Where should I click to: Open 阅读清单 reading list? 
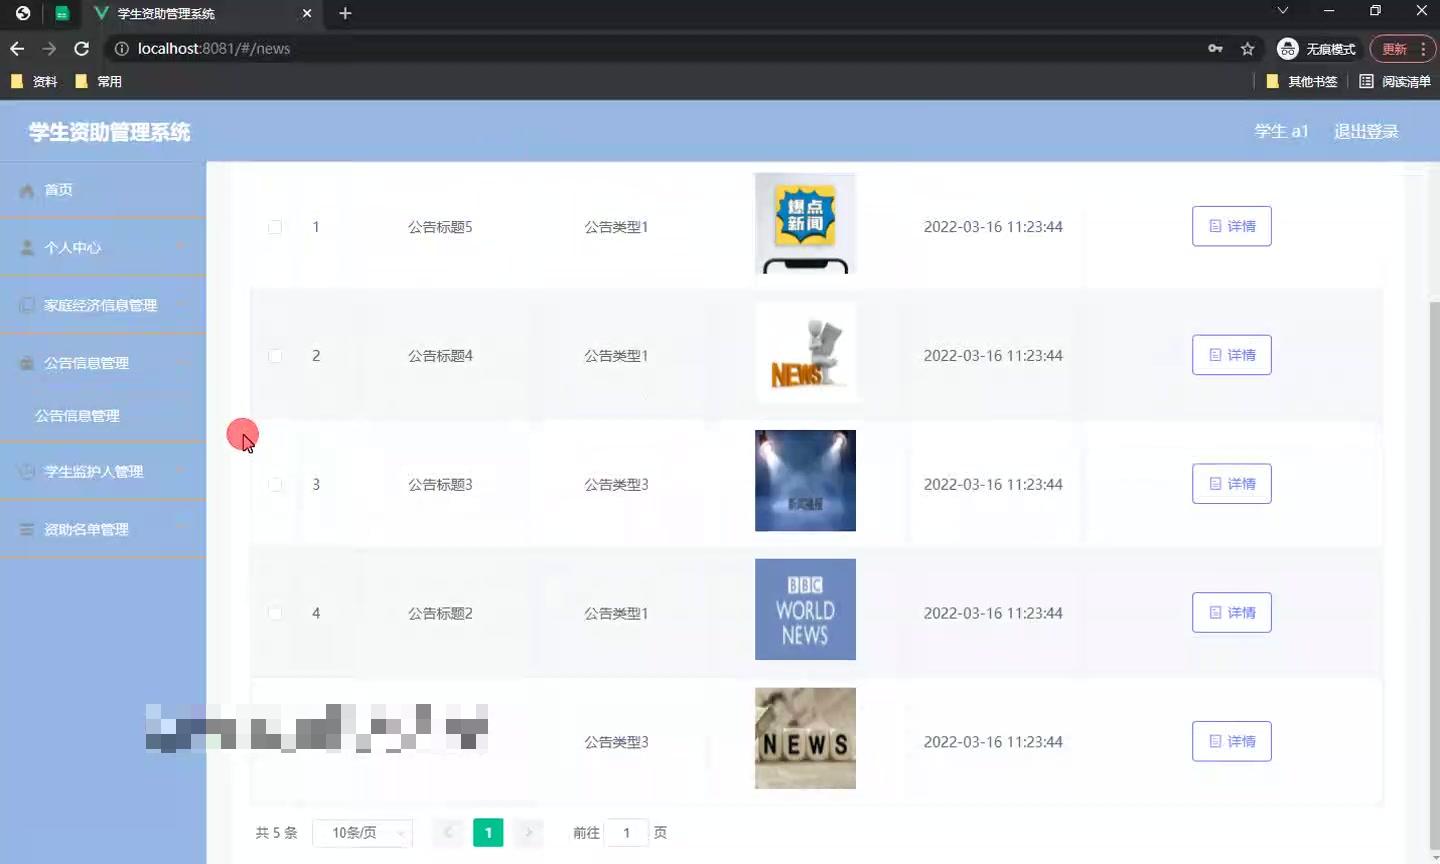pyautogui.click(x=1395, y=81)
